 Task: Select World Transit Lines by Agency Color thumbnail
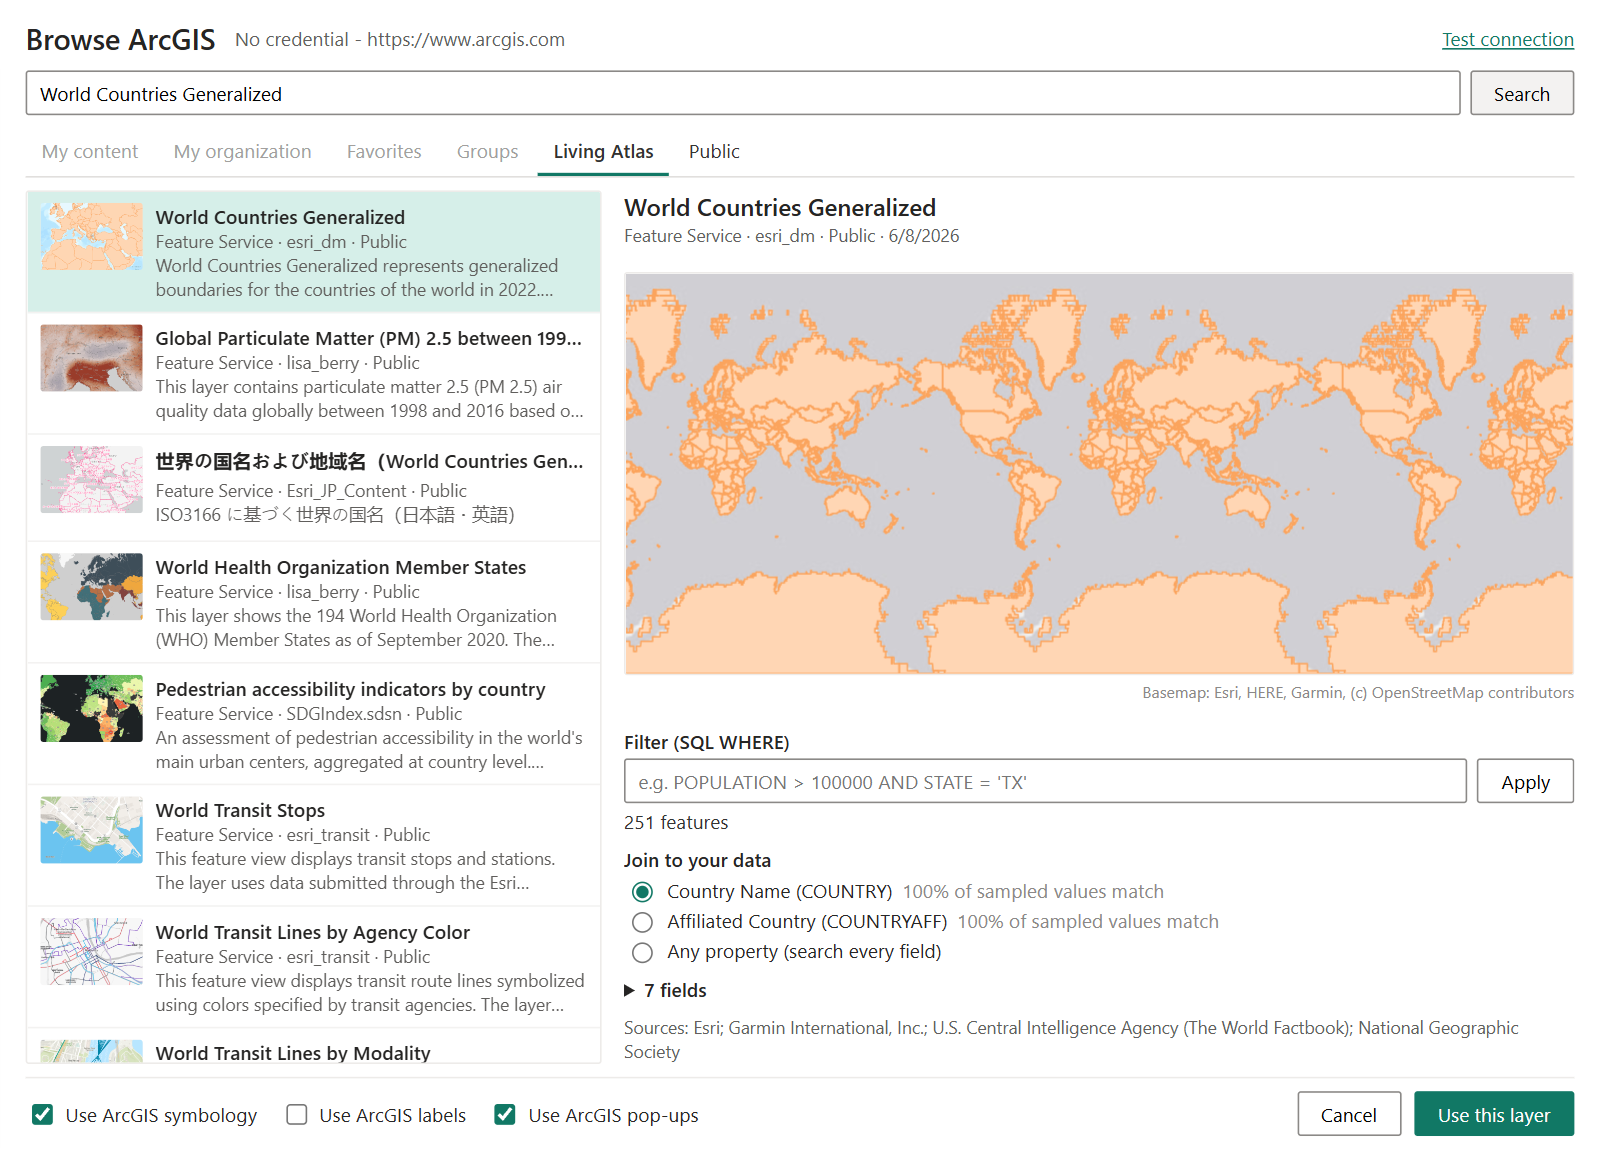[92, 952]
